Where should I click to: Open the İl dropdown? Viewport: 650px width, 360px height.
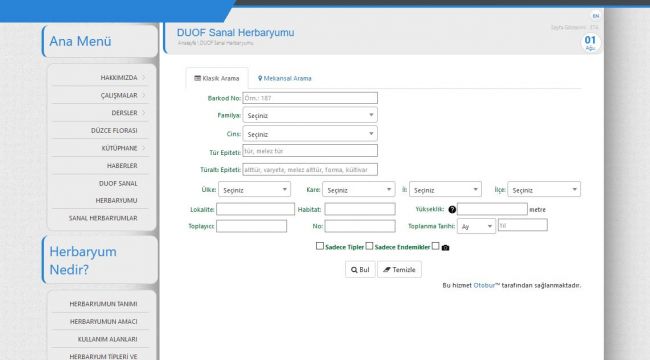click(x=445, y=190)
